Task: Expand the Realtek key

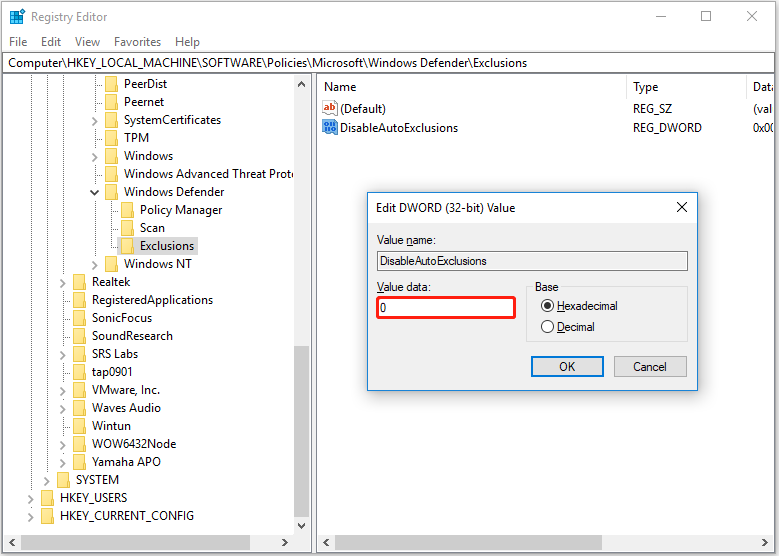Action: pyautogui.click(x=63, y=283)
